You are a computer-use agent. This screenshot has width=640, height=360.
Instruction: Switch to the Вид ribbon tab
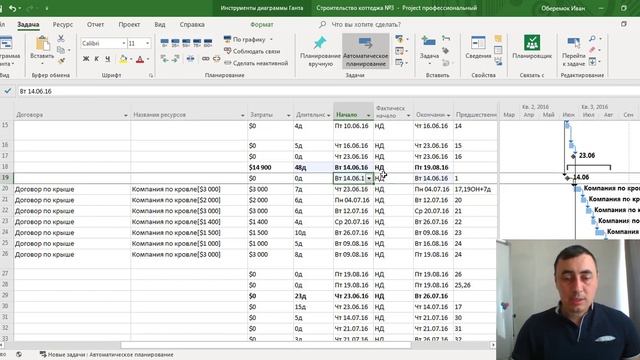point(160,24)
